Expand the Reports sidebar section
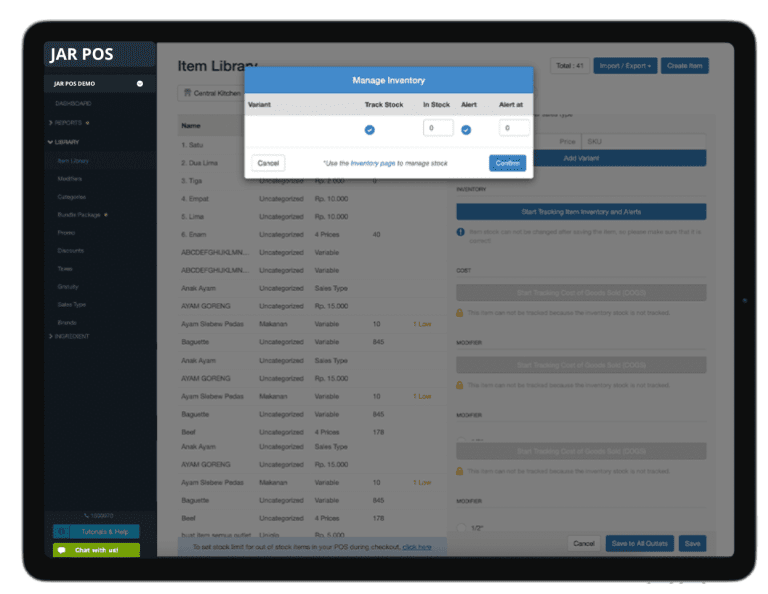The image size is (768, 594). 50,123
